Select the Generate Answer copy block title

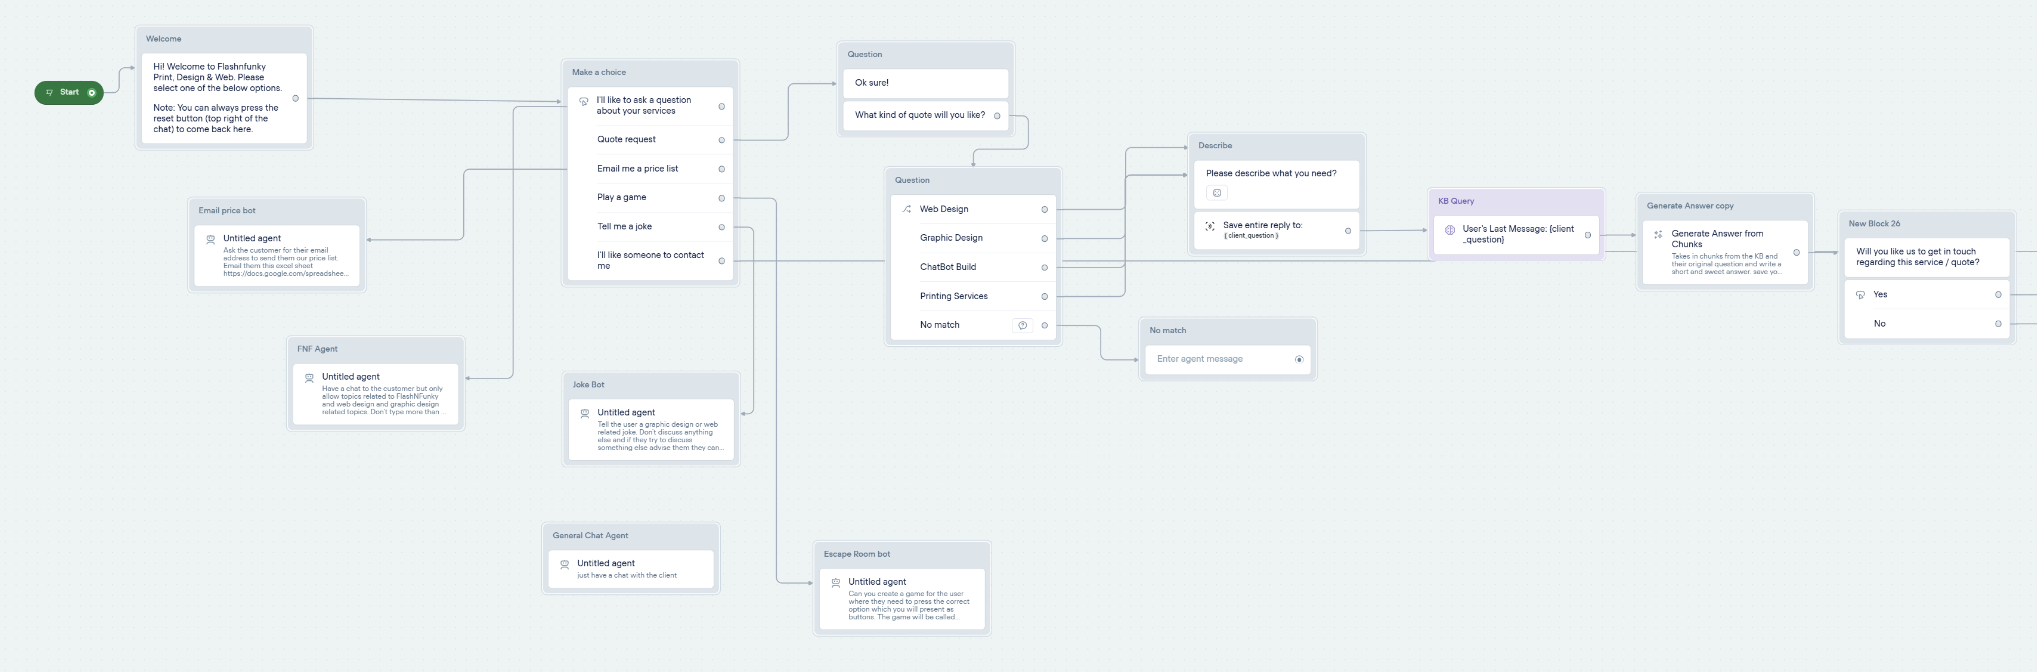click(x=1690, y=206)
